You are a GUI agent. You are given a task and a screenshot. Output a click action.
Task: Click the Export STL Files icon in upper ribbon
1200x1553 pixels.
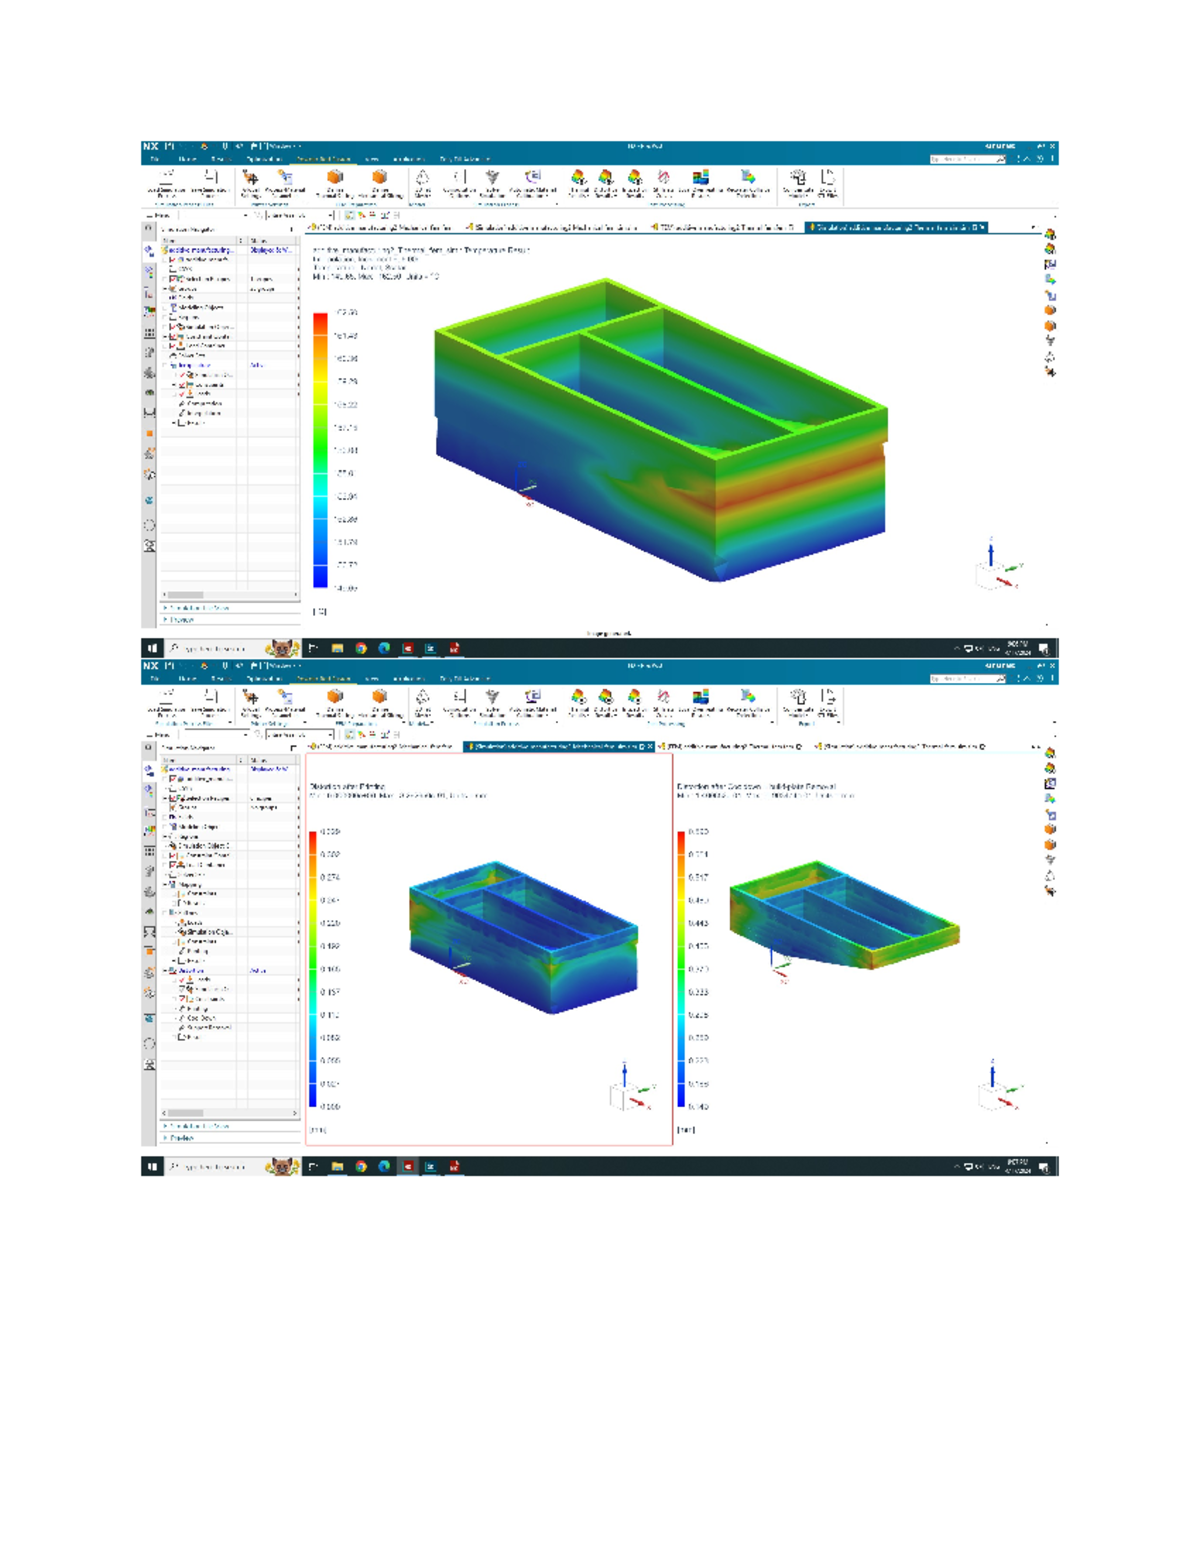827,178
